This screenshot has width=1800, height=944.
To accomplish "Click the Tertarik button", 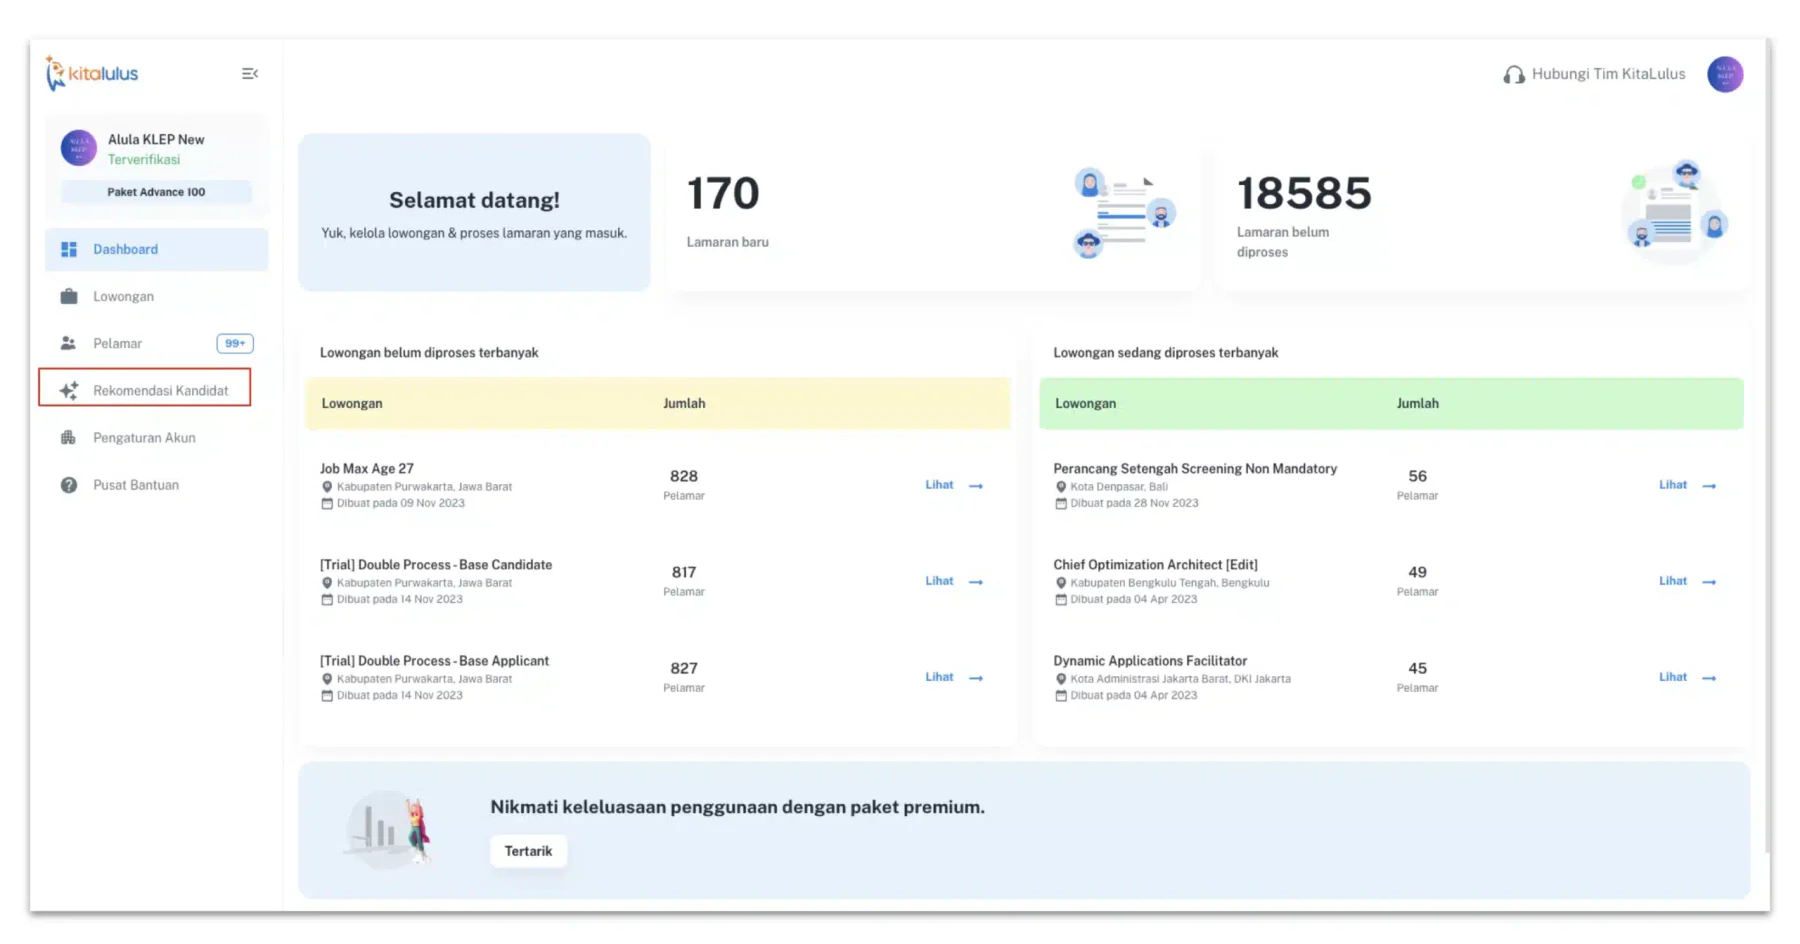I will (x=528, y=851).
